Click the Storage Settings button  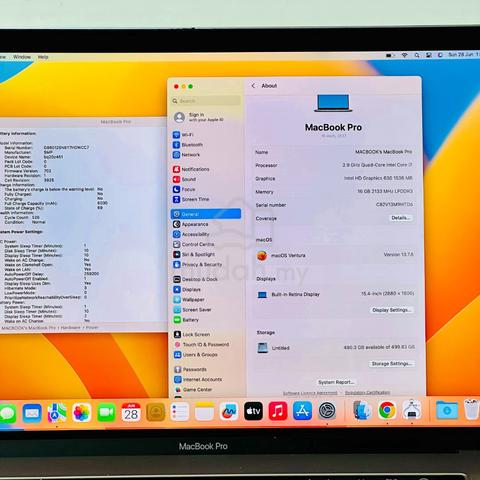(391, 364)
